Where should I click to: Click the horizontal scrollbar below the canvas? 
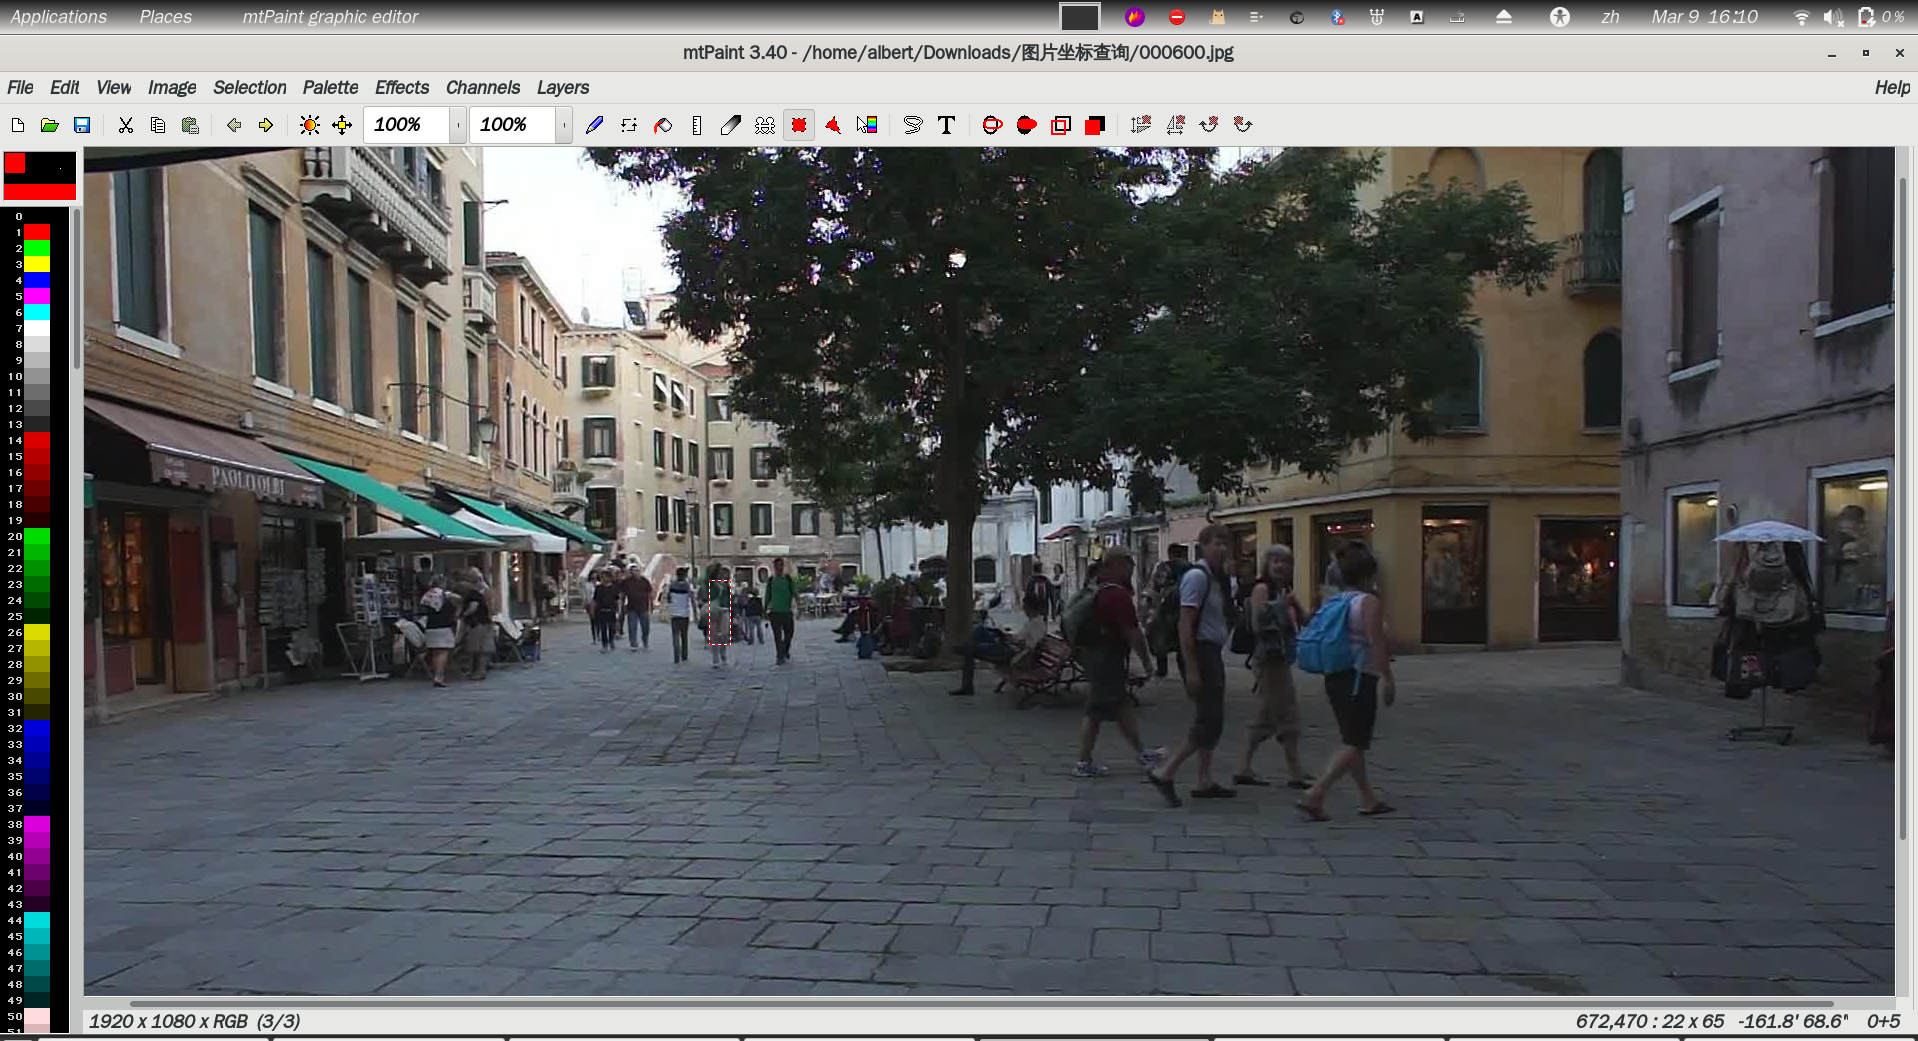pos(980,1003)
